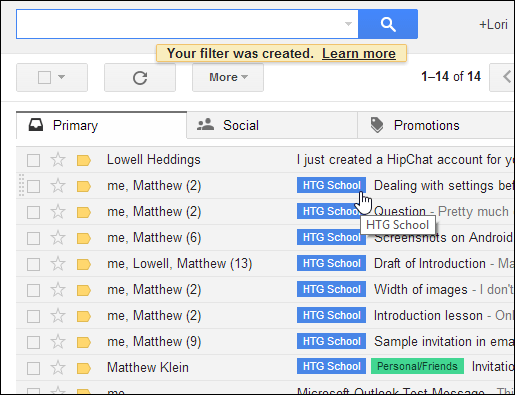Screen dimensions: 515x395
Task: Toggle importance marker on Draft of Introduction email
Action: tap(83, 264)
